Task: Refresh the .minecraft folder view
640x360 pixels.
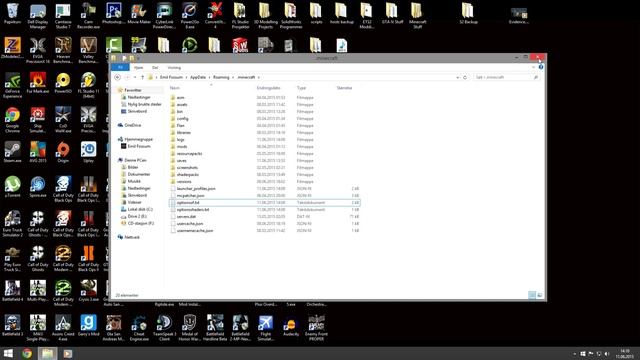Action: (465, 77)
